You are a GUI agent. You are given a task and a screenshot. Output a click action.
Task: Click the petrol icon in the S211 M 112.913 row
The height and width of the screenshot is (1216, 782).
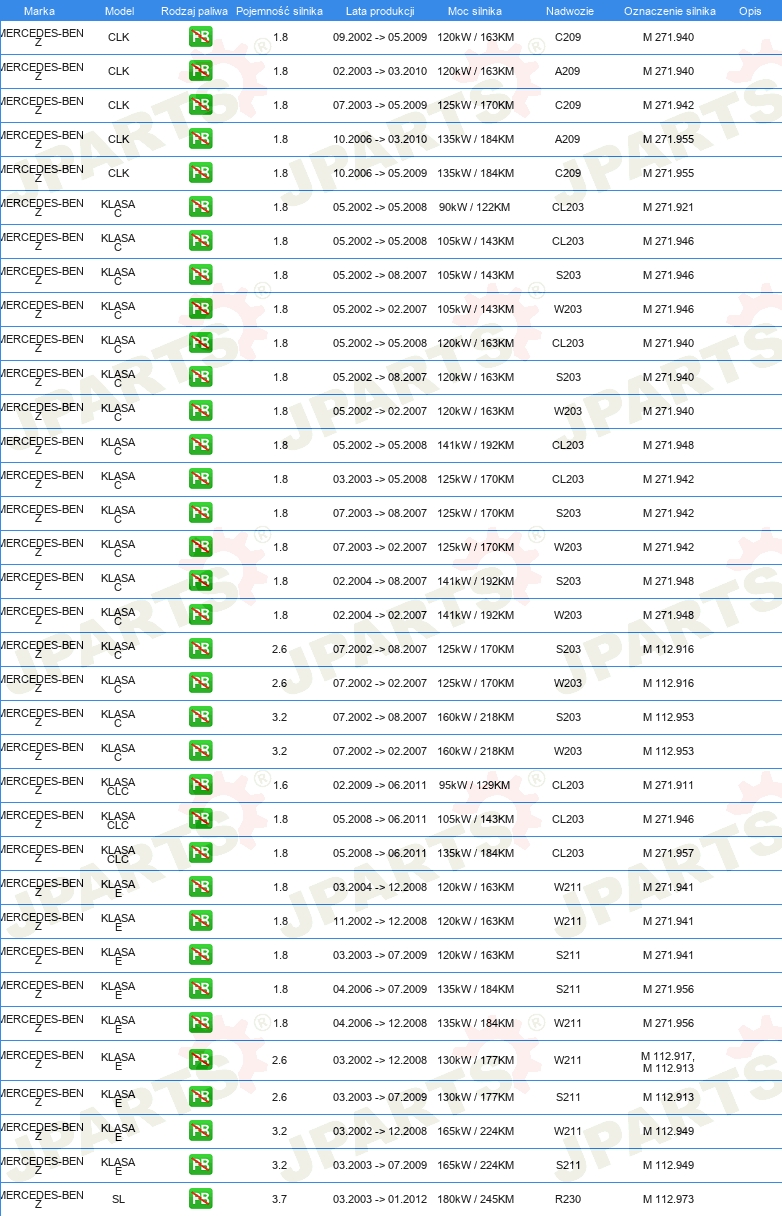(x=200, y=1097)
